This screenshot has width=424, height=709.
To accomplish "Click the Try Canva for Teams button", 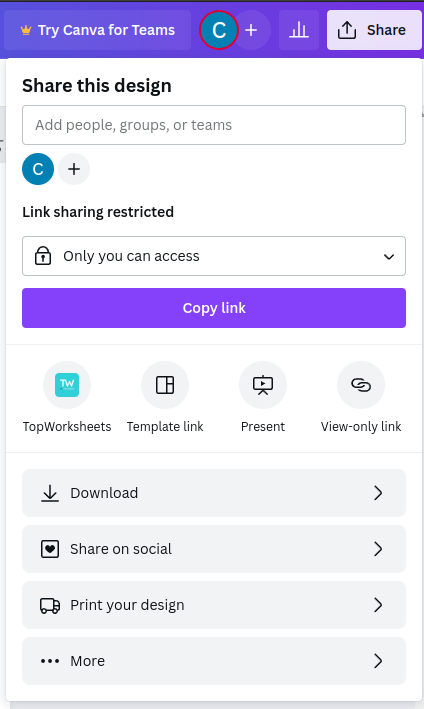I will (98, 30).
